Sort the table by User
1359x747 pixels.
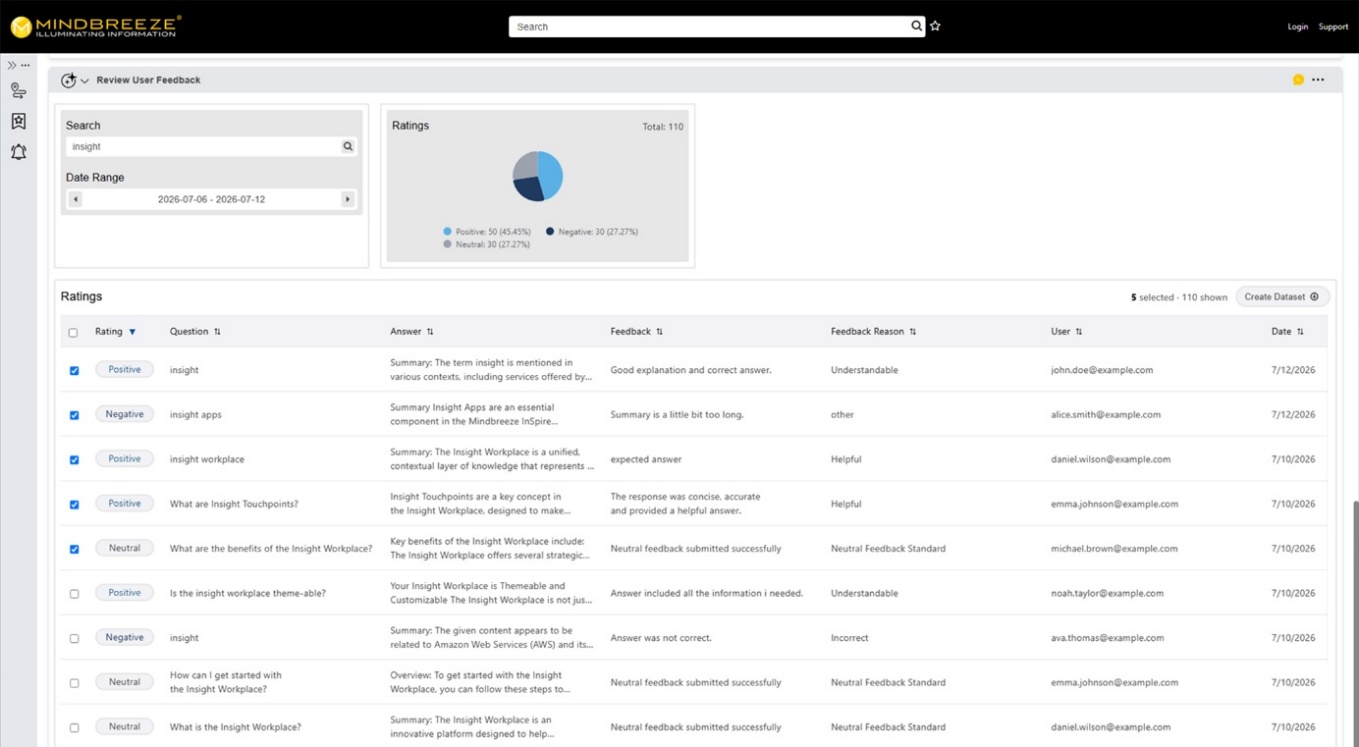[1078, 332]
